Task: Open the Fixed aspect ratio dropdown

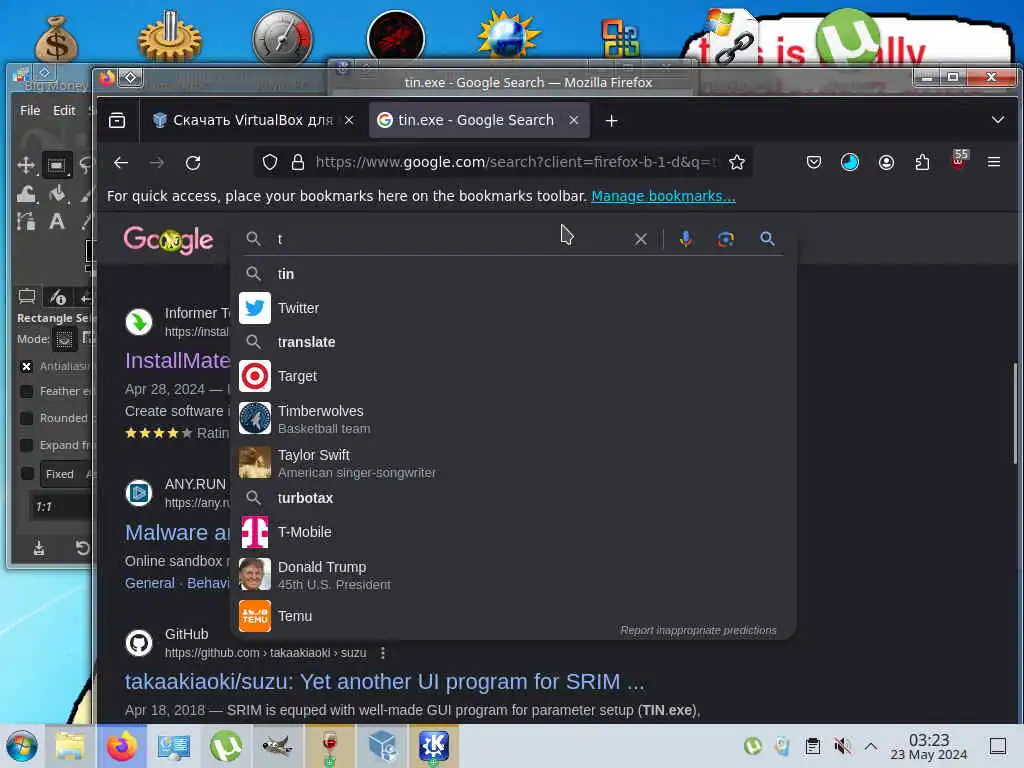Action: click(x=67, y=474)
